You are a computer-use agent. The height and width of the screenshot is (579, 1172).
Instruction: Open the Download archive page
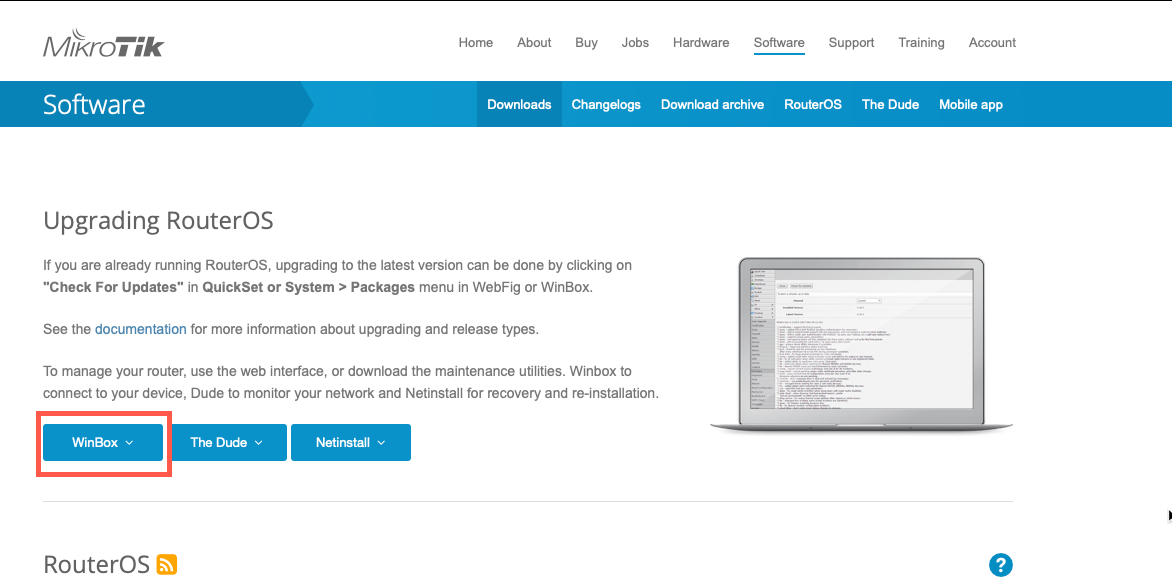point(712,104)
